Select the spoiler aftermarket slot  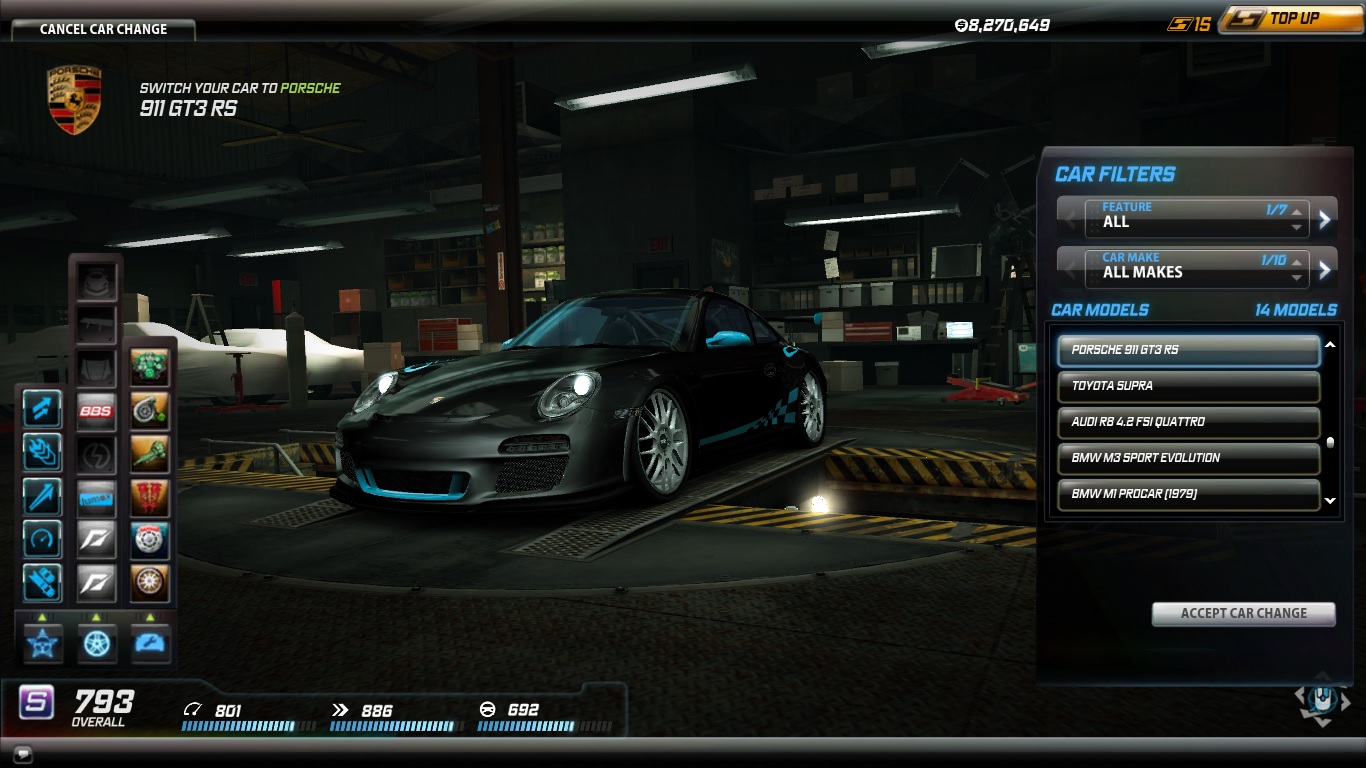click(x=97, y=324)
